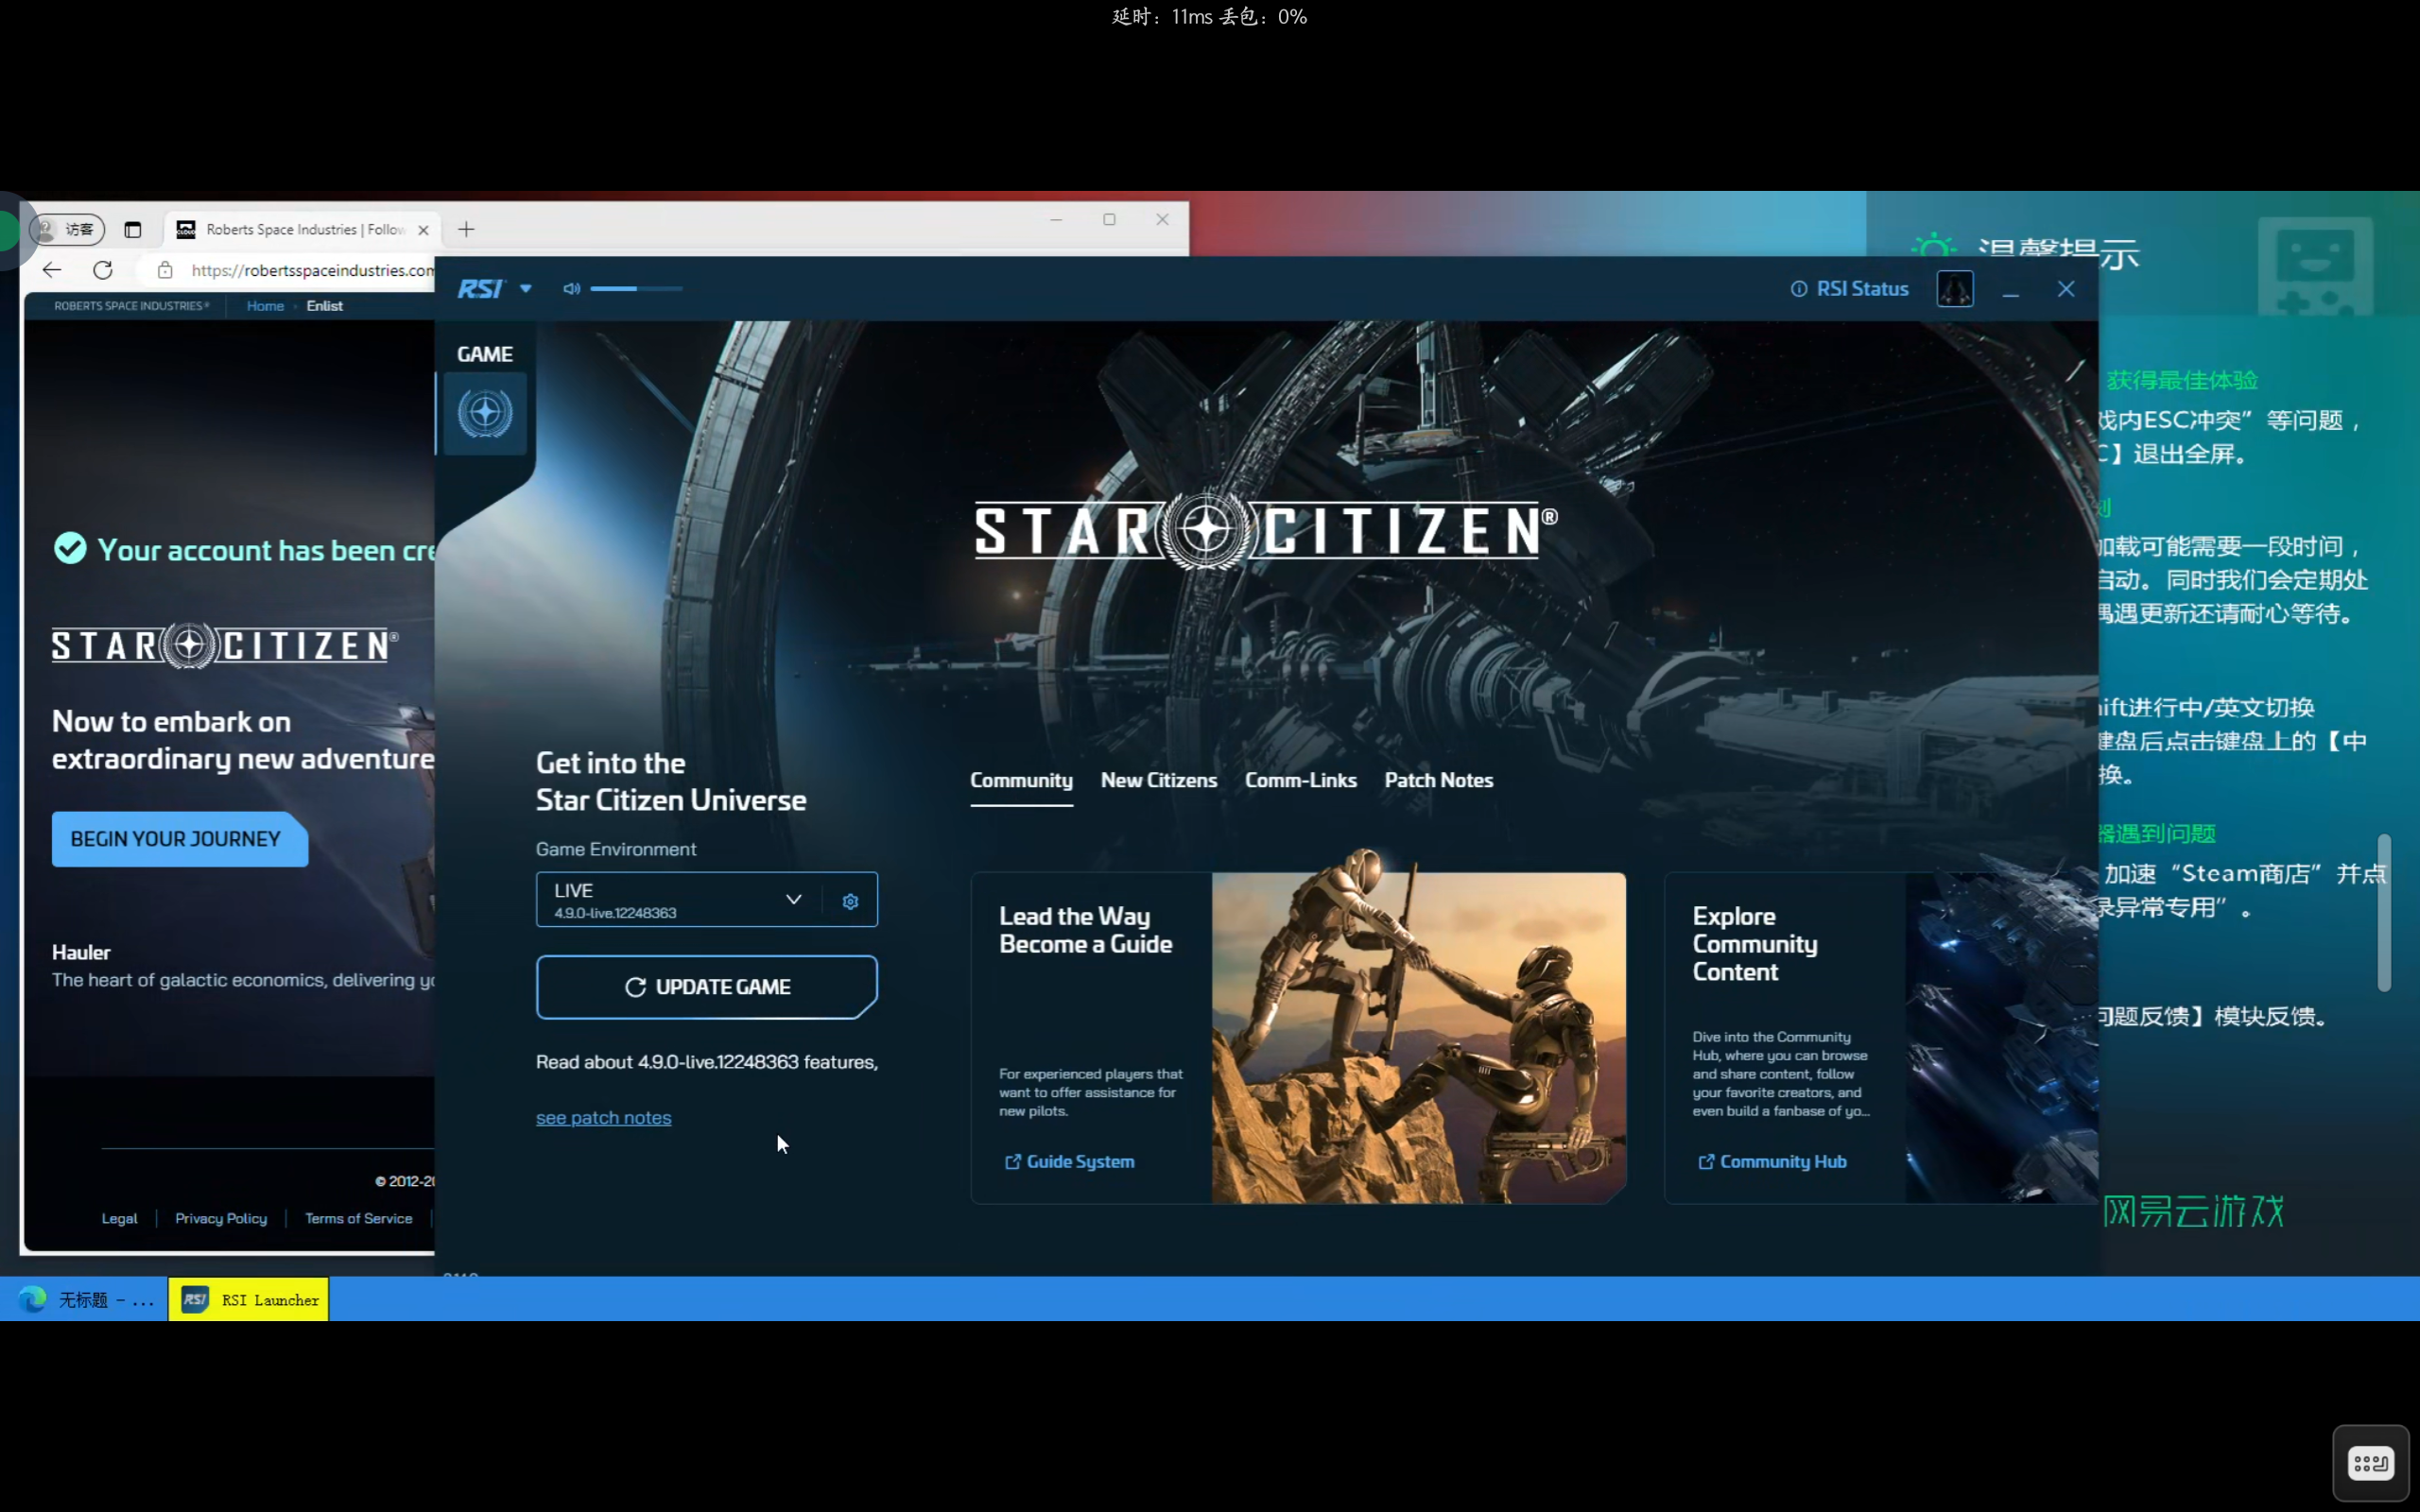Open the user avatar profile menu
The width and height of the screenshot is (2420, 1512).
coord(1954,289)
